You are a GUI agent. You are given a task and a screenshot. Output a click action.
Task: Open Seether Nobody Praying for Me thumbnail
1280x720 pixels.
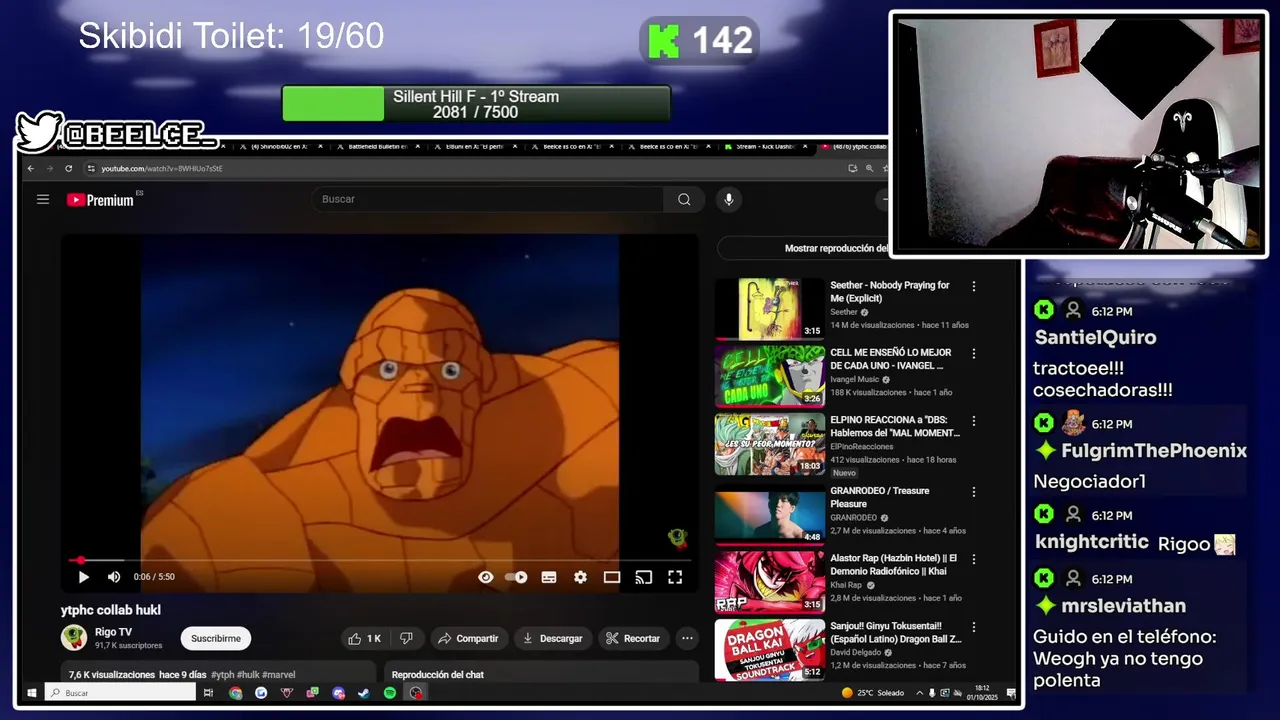click(769, 309)
